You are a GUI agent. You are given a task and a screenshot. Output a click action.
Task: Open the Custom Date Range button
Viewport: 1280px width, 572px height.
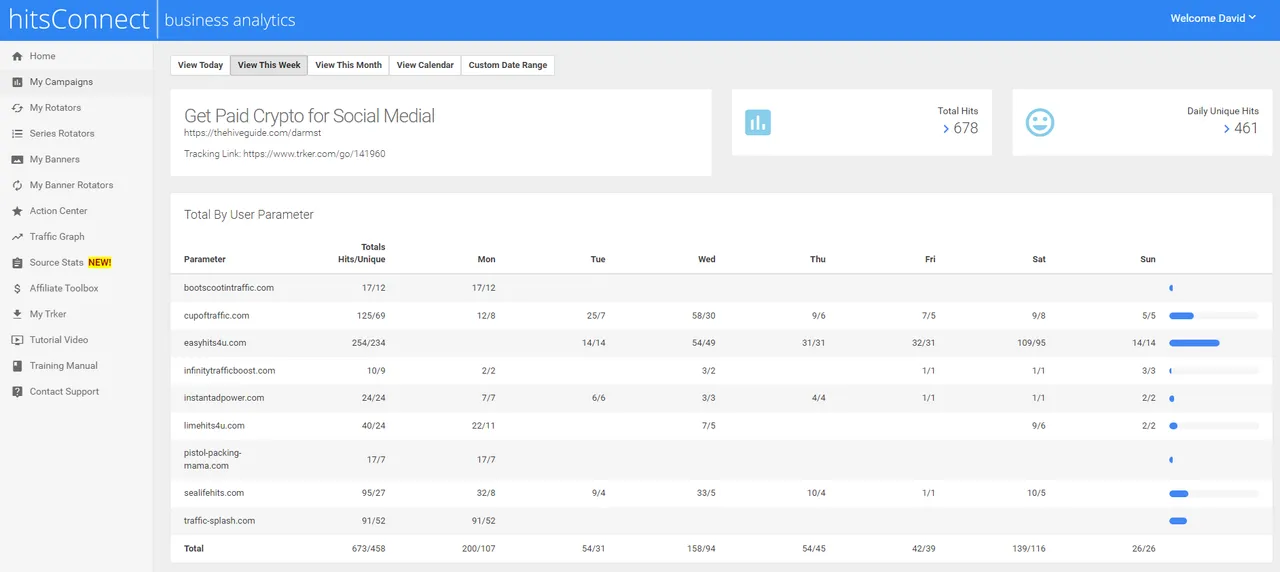[x=508, y=65]
